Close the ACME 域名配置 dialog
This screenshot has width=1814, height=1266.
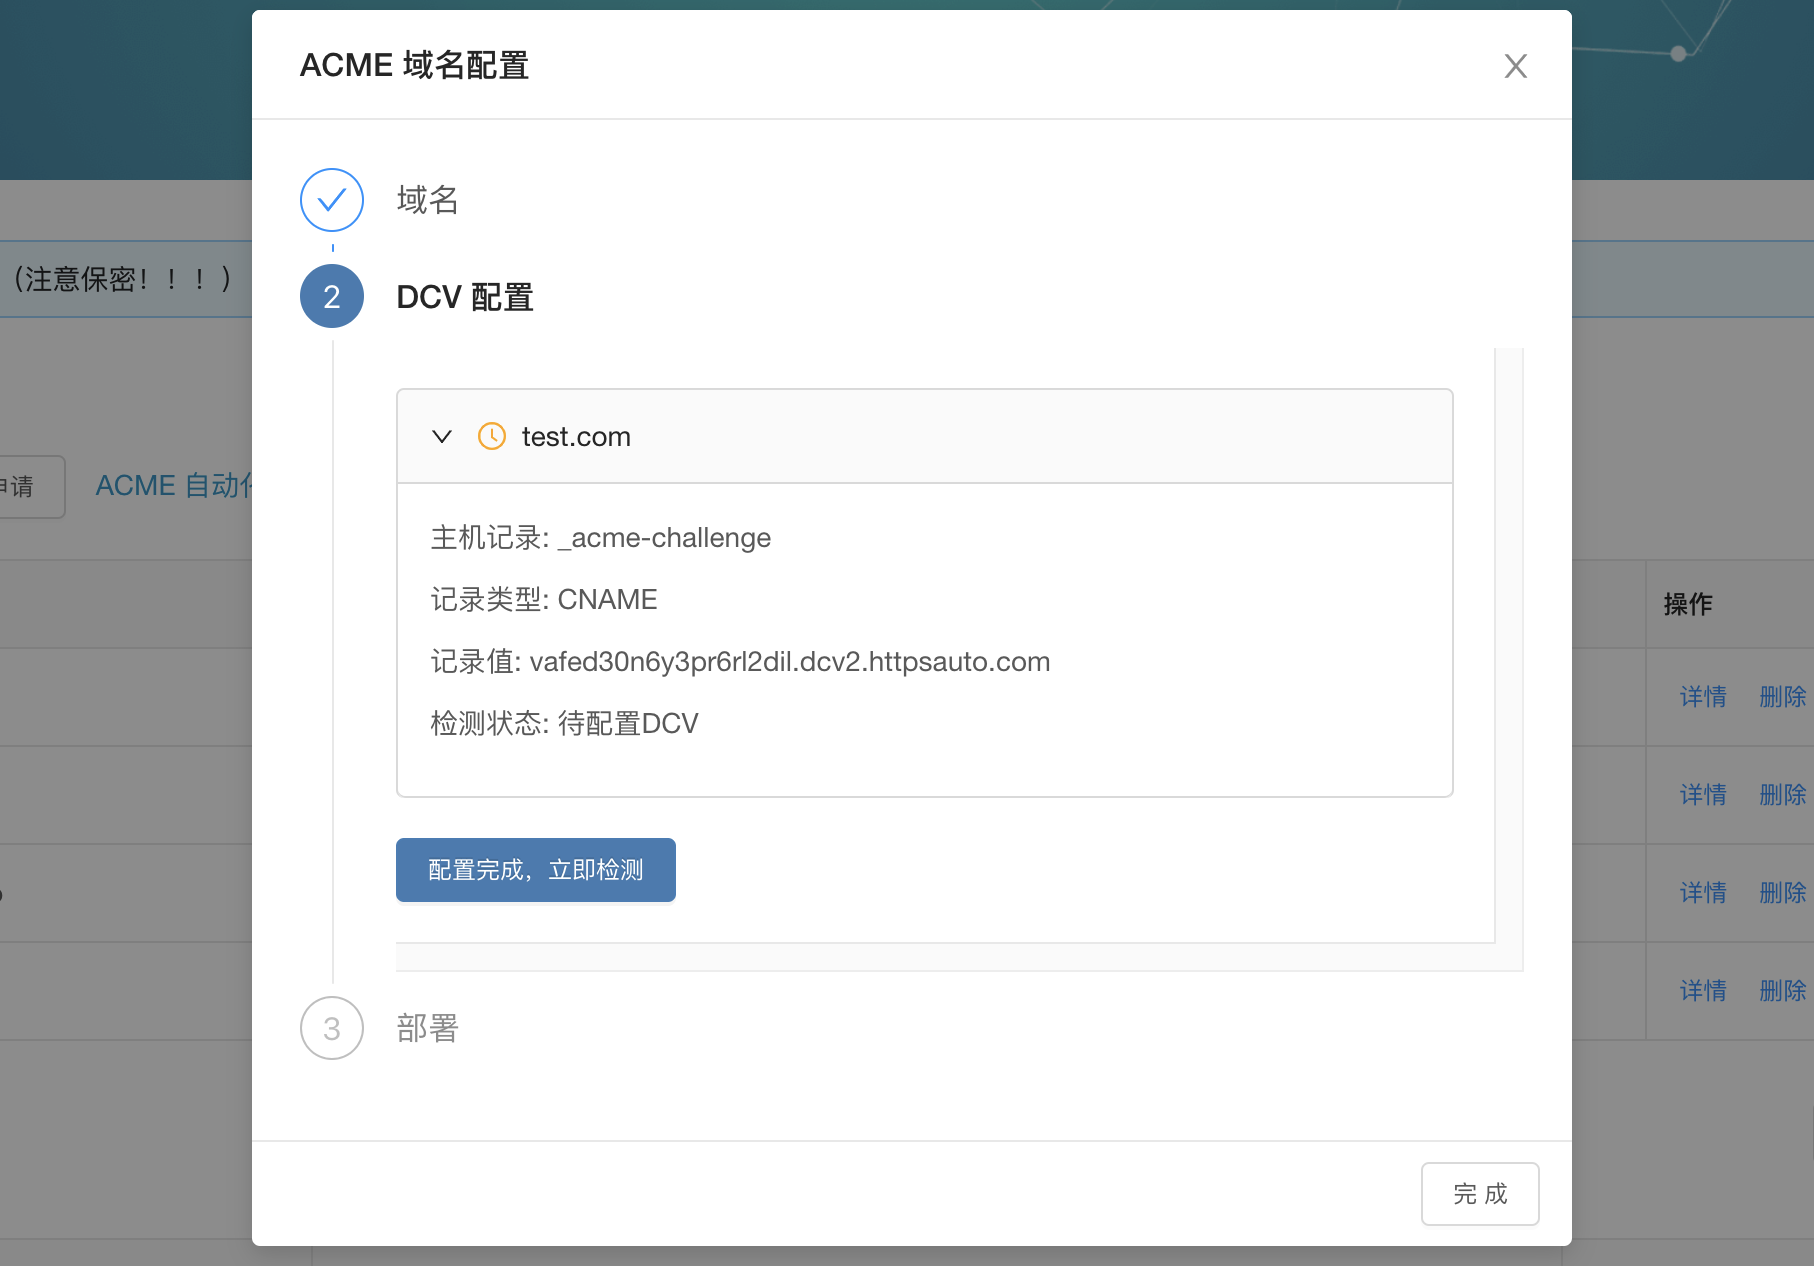(x=1515, y=66)
